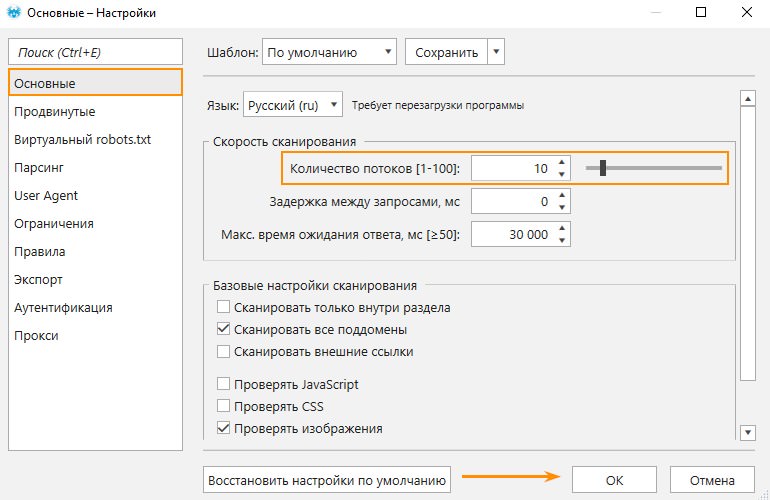This screenshot has height=500, width=770.
Task: Click the thread count slider handle
Action: (x=603, y=168)
